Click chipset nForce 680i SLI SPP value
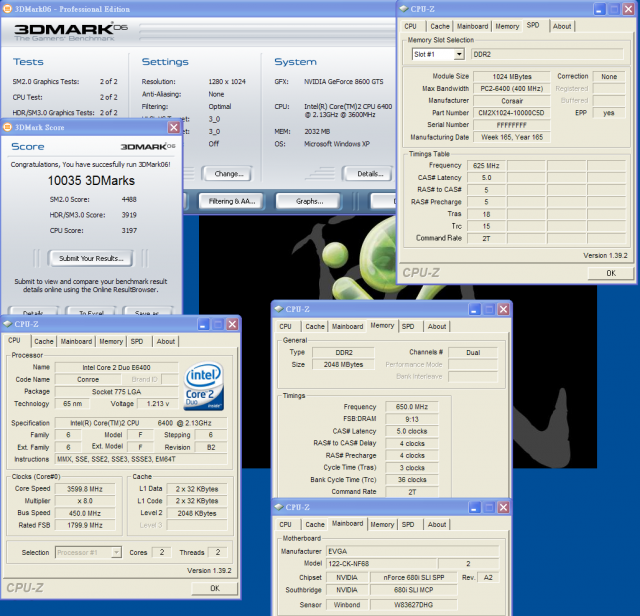Viewport: 640px width, 616px height. [x=413, y=578]
